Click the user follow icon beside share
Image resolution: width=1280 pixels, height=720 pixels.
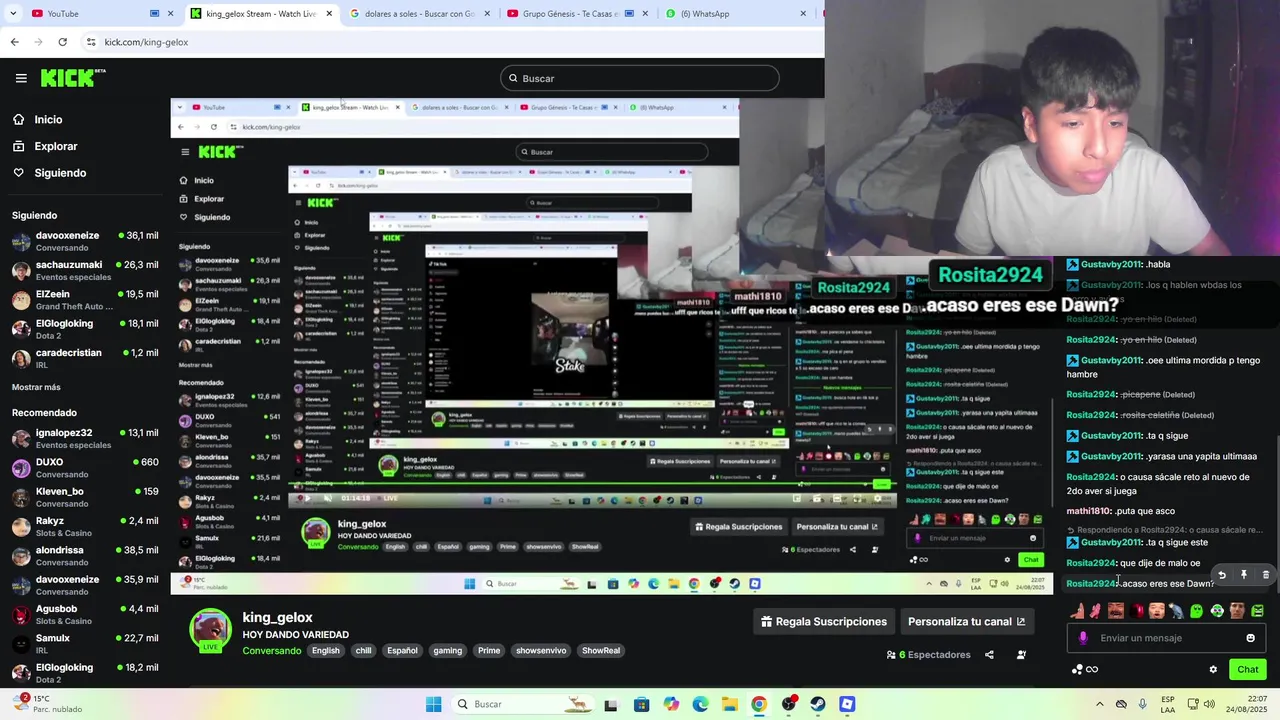tap(1021, 655)
